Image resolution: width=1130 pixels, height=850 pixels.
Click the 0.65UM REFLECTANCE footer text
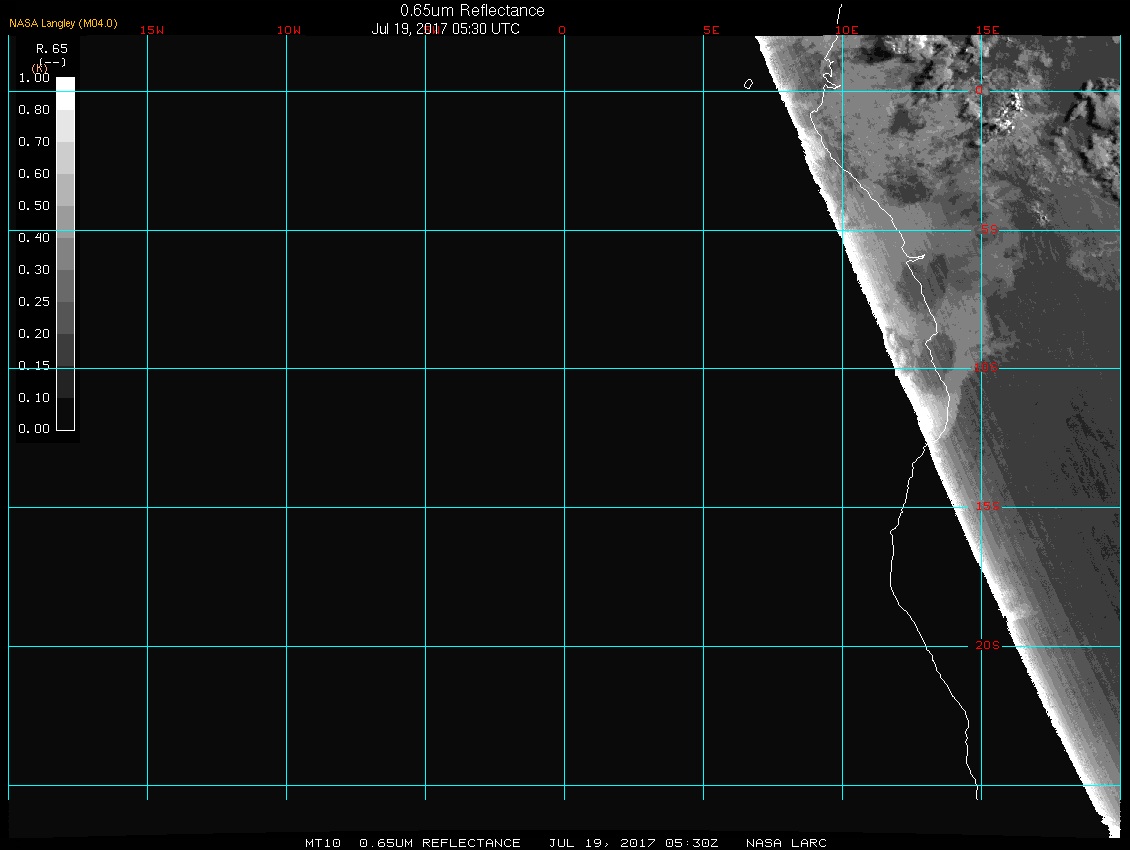[440, 843]
